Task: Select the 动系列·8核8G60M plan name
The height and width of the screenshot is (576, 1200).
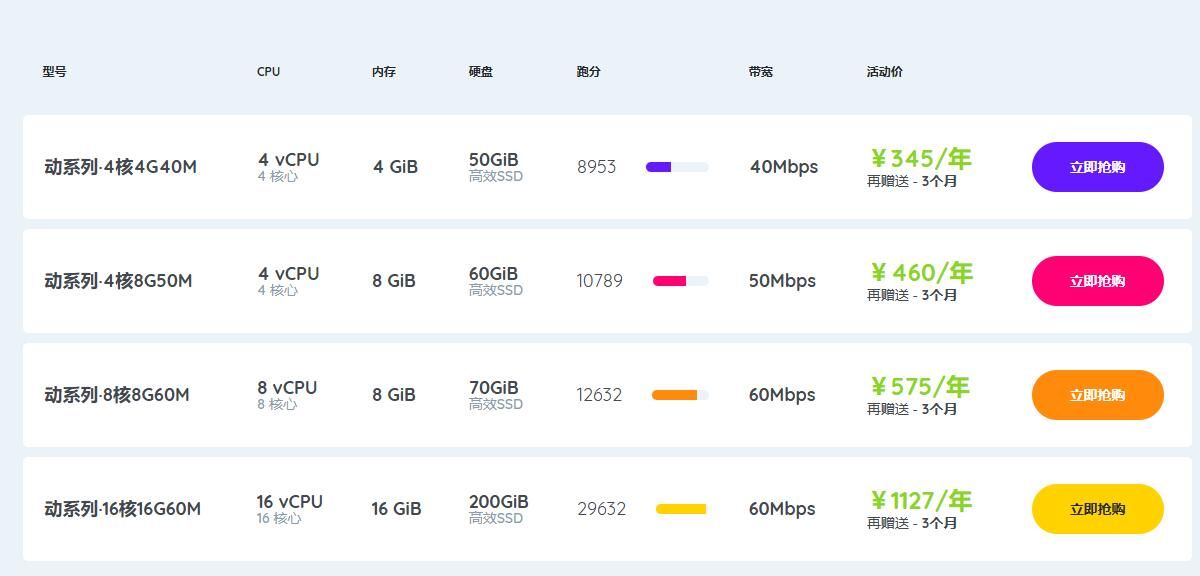Action: [x=117, y=395]
